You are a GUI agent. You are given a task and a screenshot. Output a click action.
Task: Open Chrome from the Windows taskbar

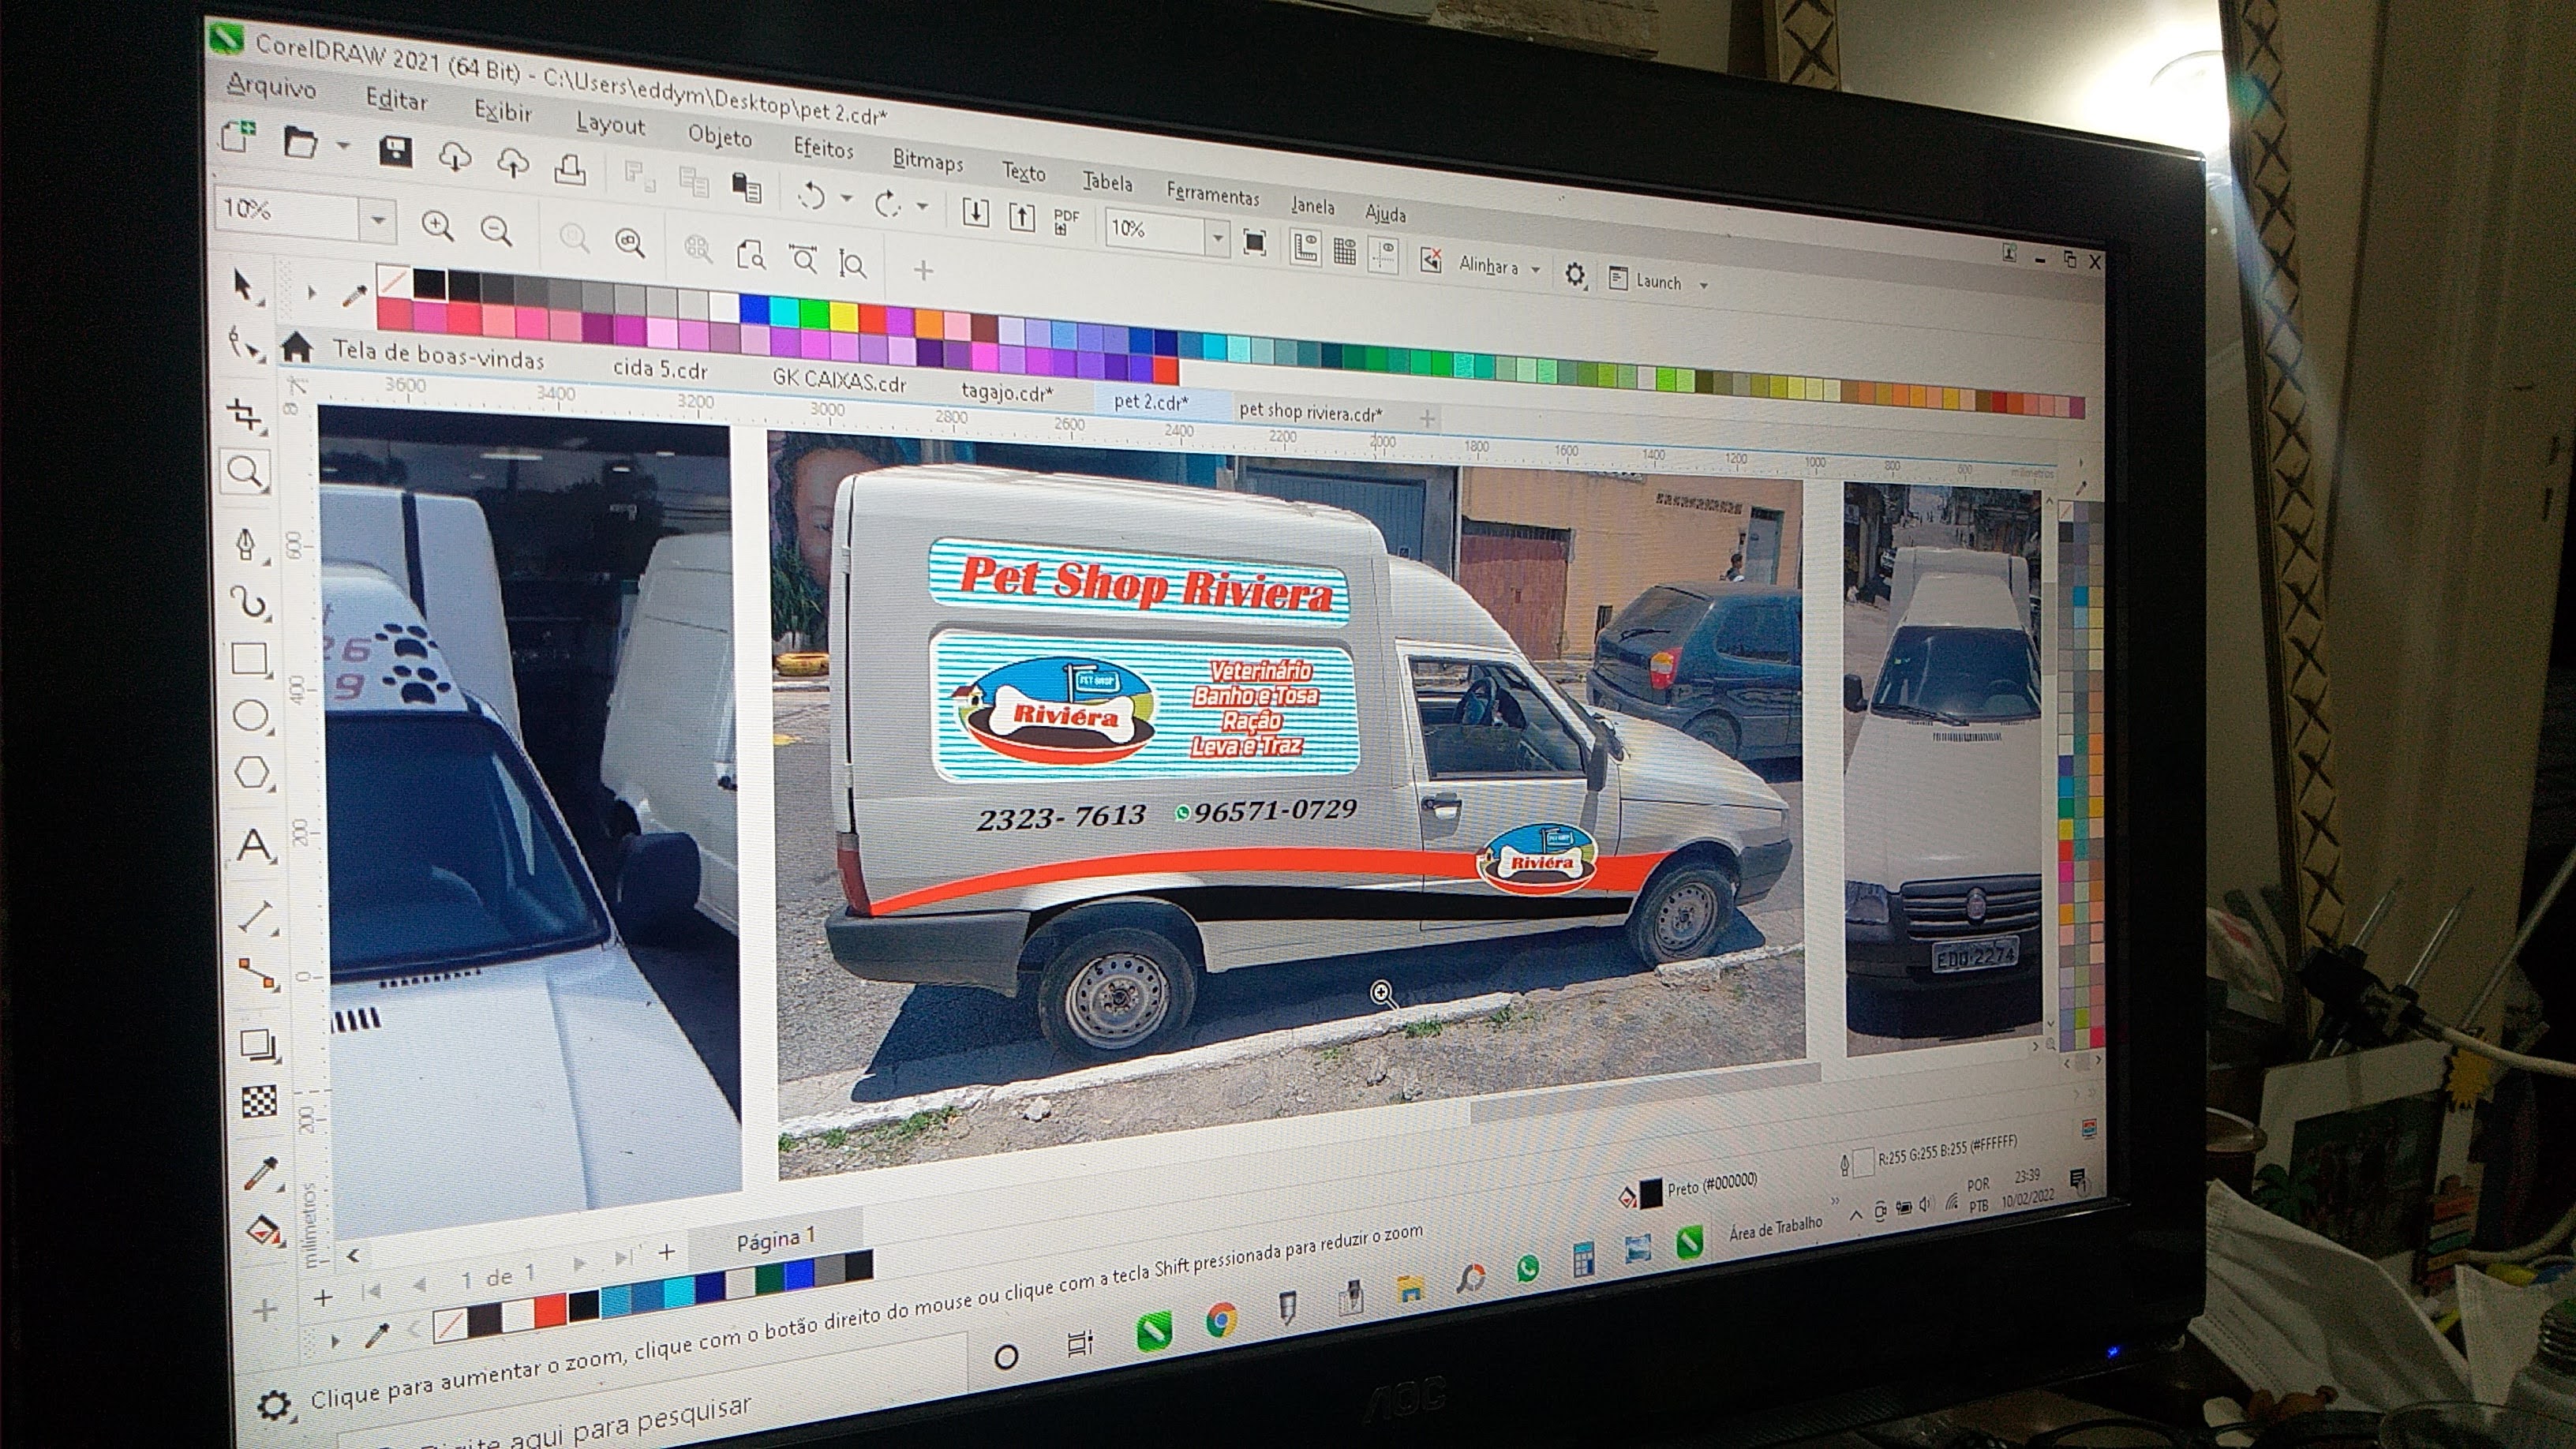pos(1220,1321)
